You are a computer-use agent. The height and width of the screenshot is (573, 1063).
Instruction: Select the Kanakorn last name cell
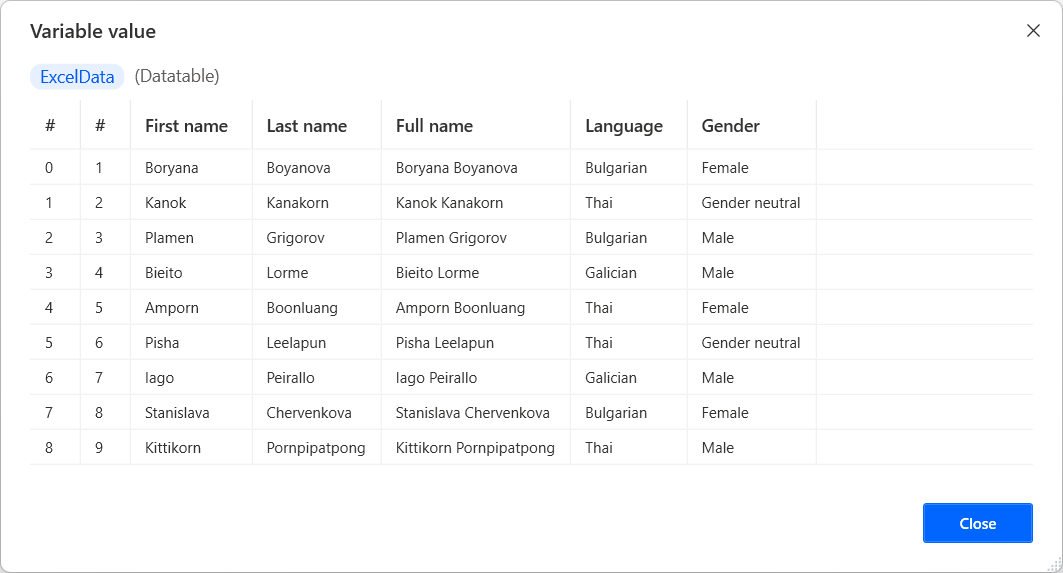tap(297, 203)
